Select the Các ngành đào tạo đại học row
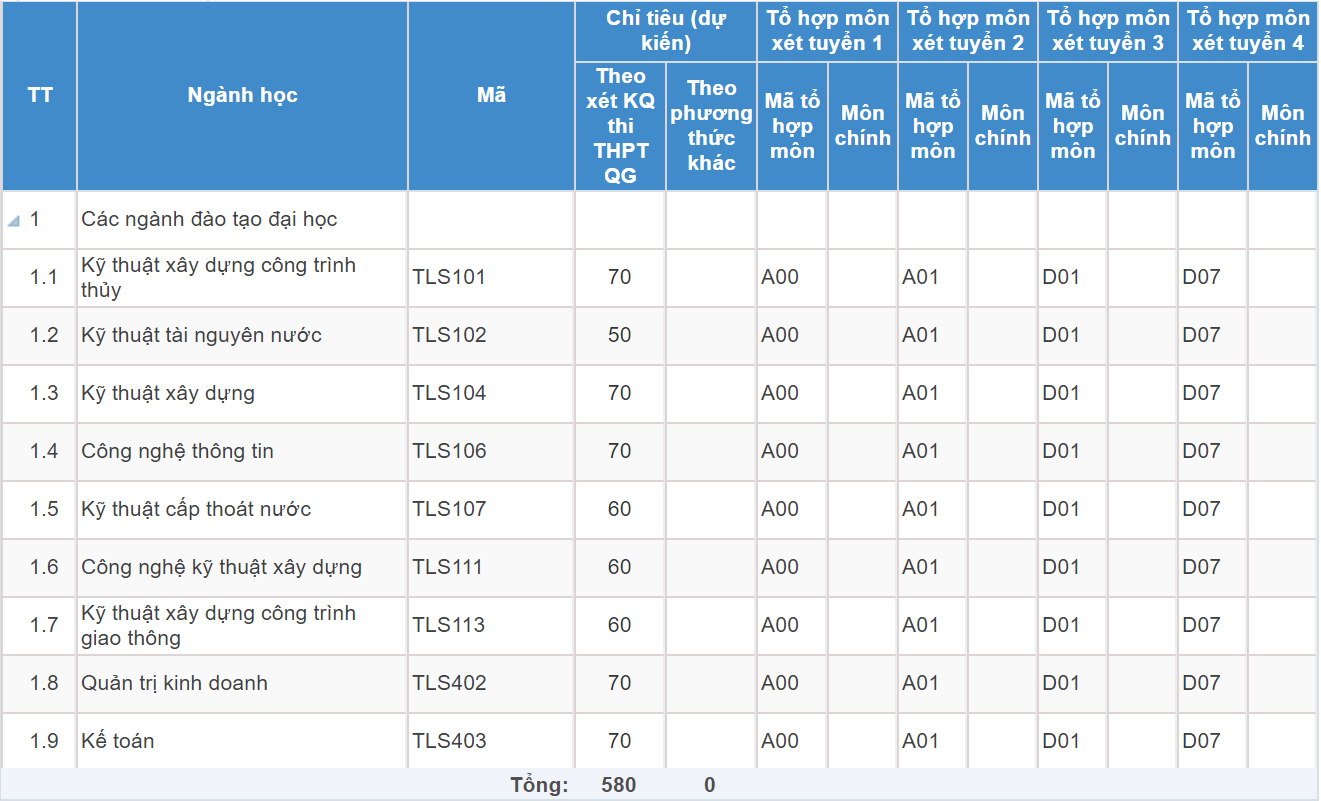The image size is (1321, 801). [209, 219]
